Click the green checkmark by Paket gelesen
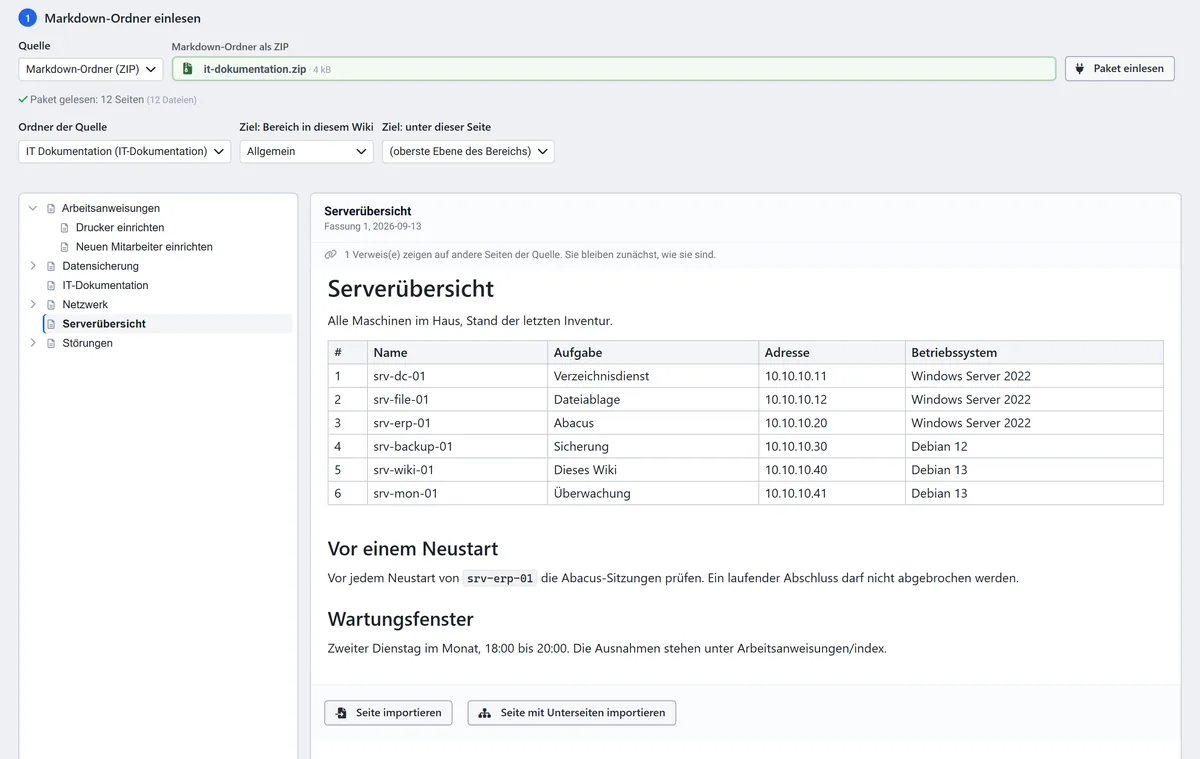Screen dimensions: 1200x759 pos(23,100)
